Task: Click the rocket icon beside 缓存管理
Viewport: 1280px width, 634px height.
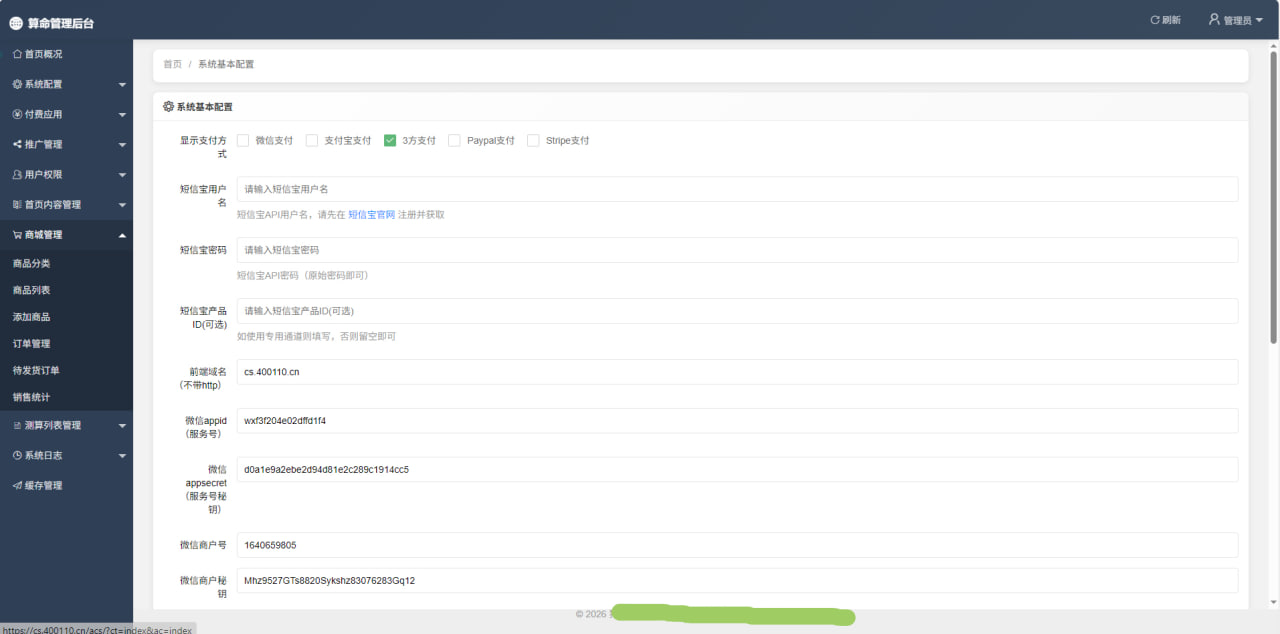Action: (x=17, y=485)
